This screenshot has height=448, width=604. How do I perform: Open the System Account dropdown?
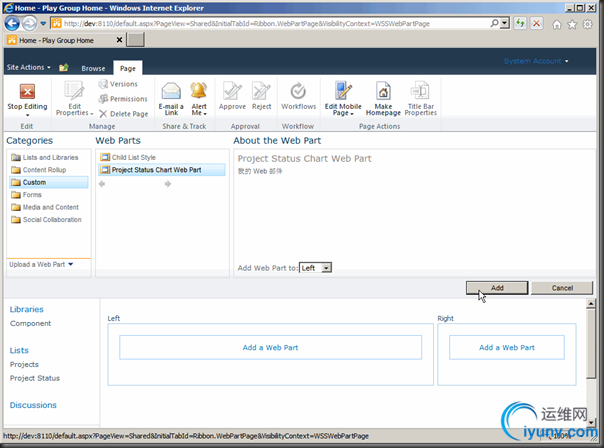click(x=536, y=61)
